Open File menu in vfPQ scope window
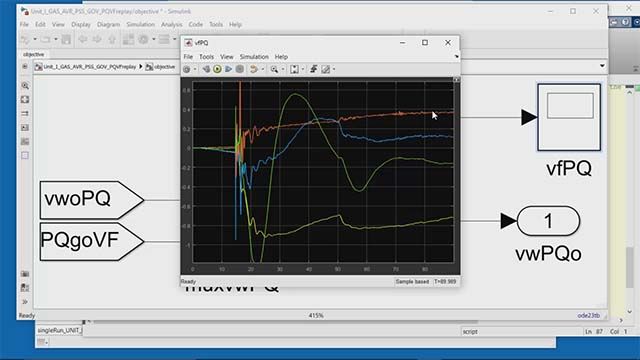The height and width of the screenshot is (360, 640). 188,57
